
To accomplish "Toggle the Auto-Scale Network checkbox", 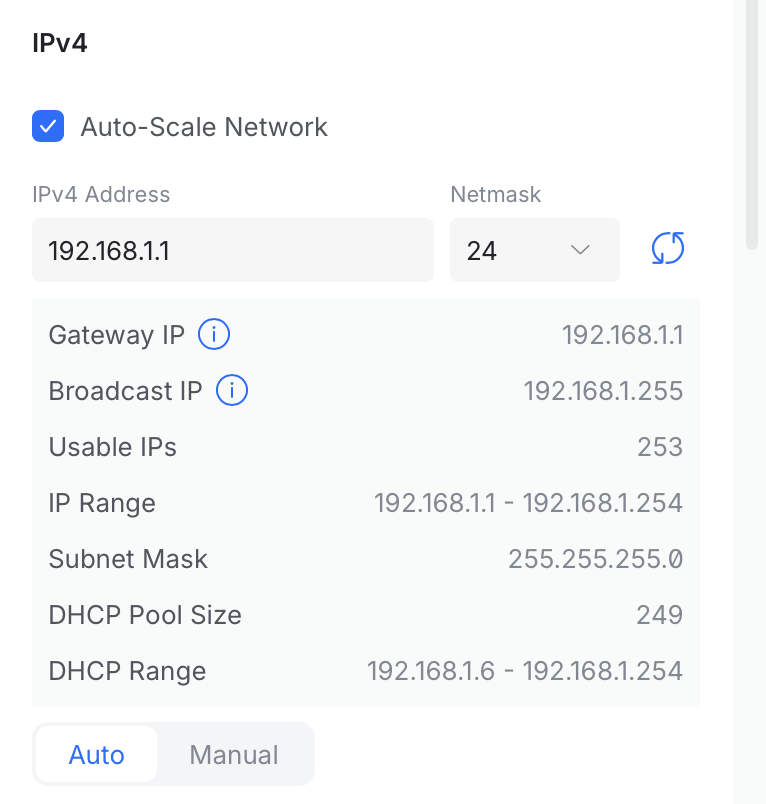I will click(x=48, y=126).
